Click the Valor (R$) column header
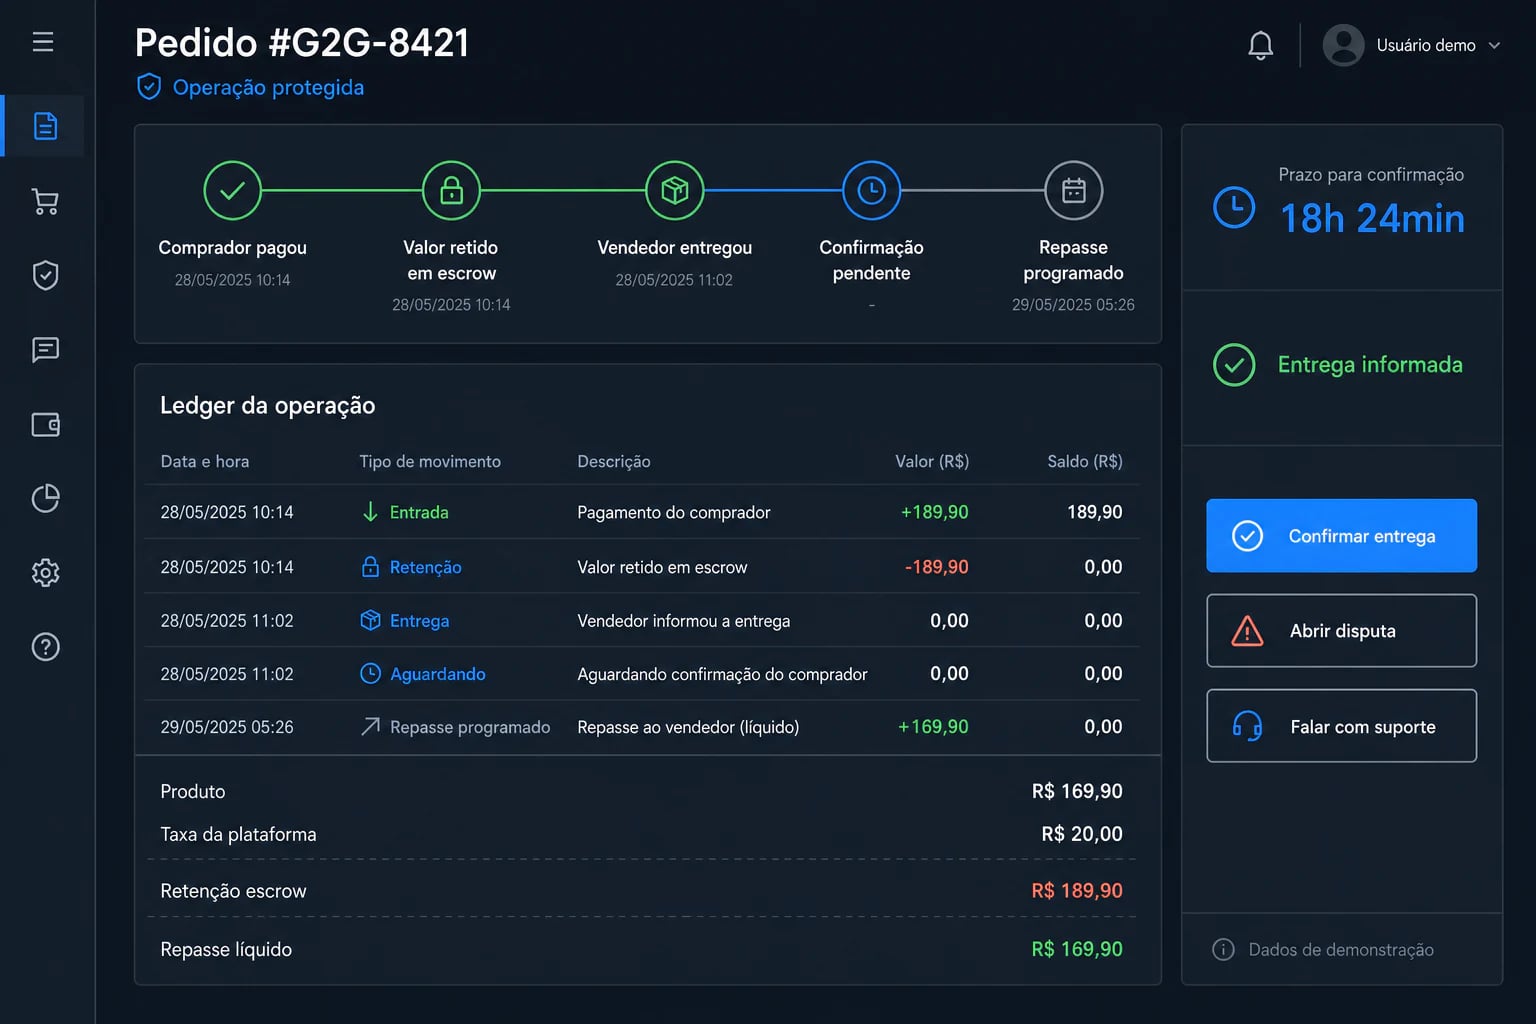 tap(932, 461)
